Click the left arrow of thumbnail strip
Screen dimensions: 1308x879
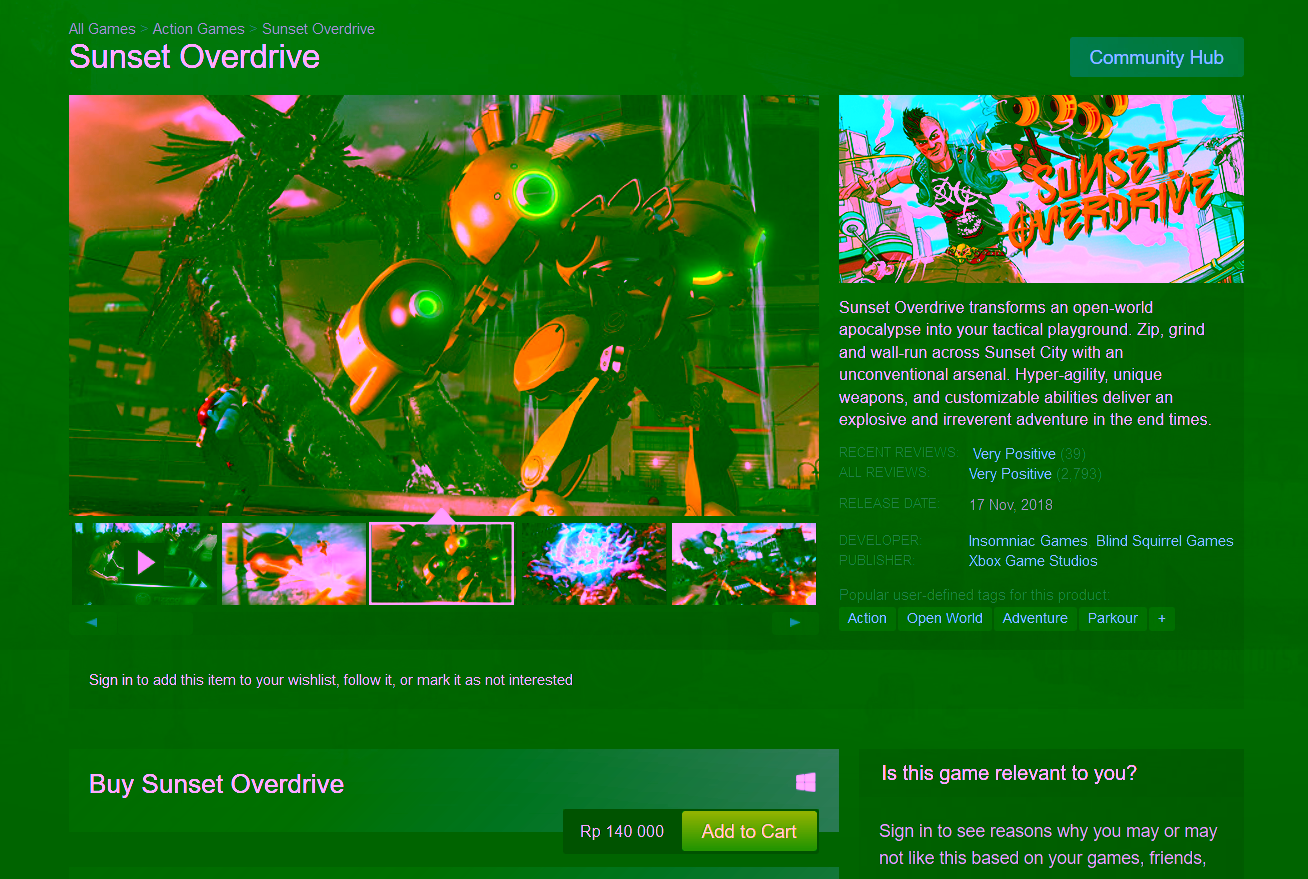tap(92, 622)
